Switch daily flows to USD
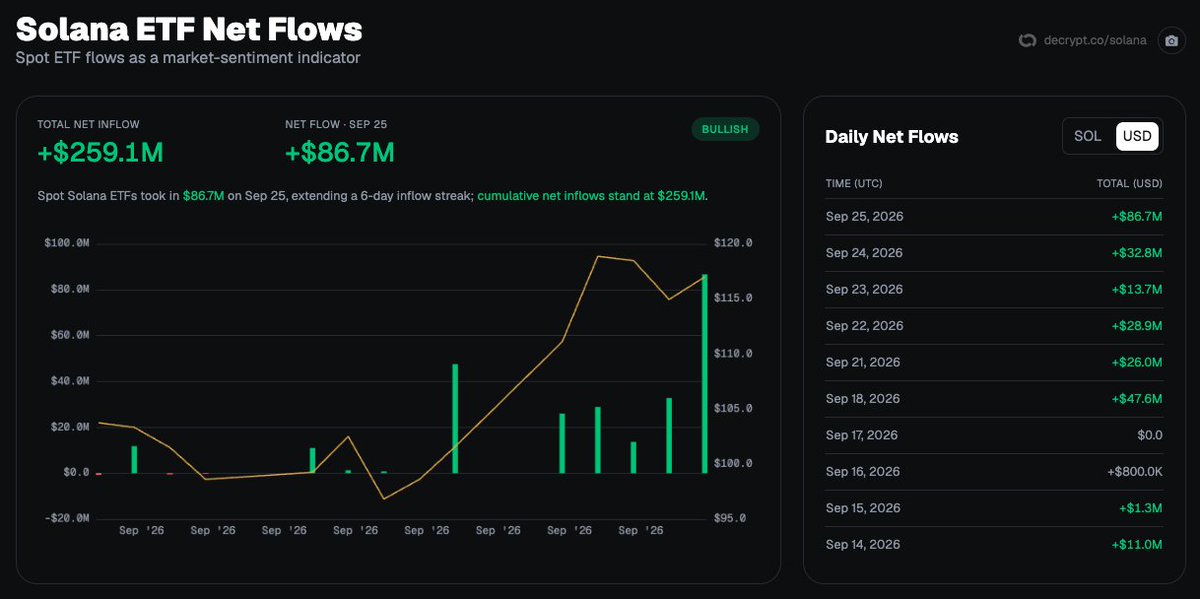1200x599 pixels. [x=1137, y=136]
